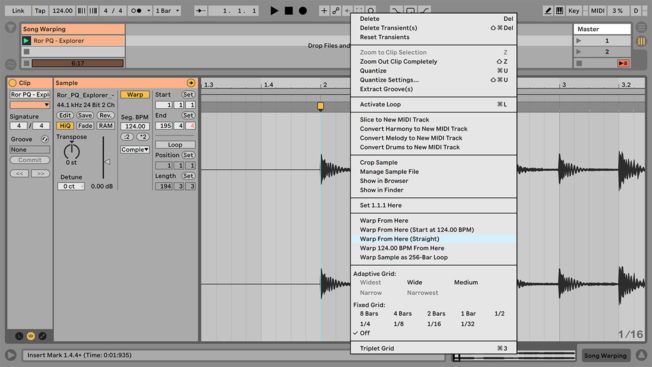Toggle the Computer MIDI Keyboard icon
Viewport: 652px width, 367px height.
click(560, 11)
